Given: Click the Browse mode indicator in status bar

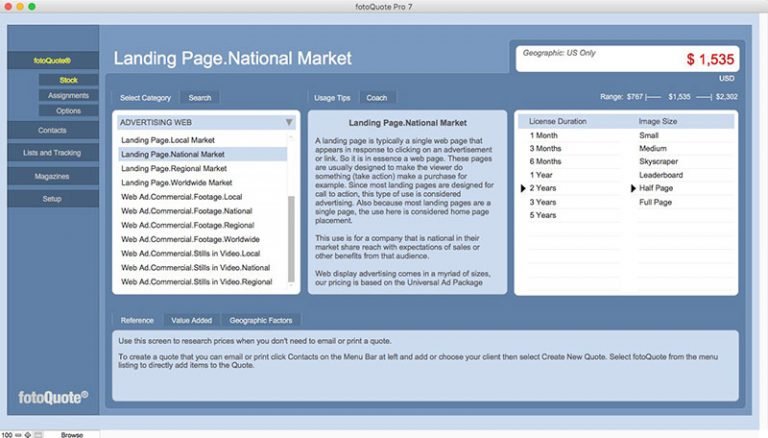Looking at the screenshot, I should pos(72,435).
